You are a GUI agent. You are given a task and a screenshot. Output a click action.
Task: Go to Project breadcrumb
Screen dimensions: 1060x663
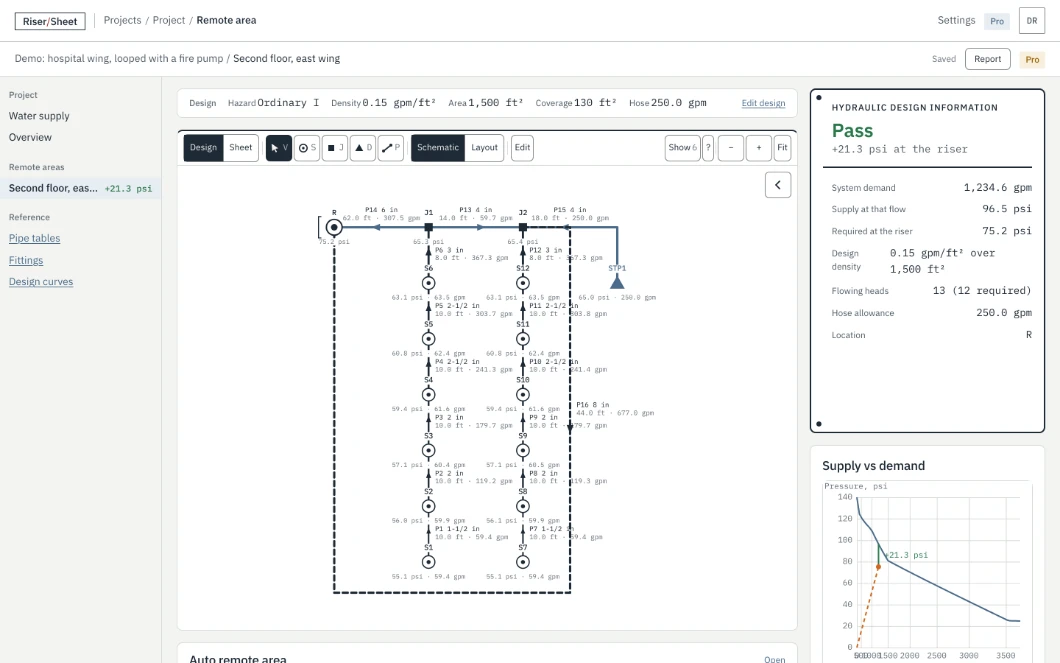169,20
